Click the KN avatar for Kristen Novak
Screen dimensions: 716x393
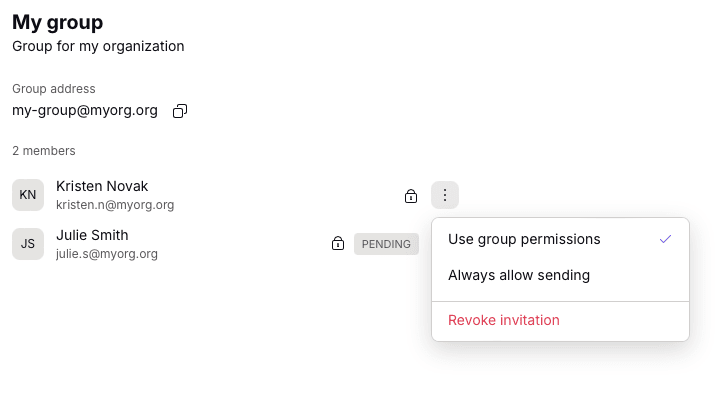pos(28,195)
